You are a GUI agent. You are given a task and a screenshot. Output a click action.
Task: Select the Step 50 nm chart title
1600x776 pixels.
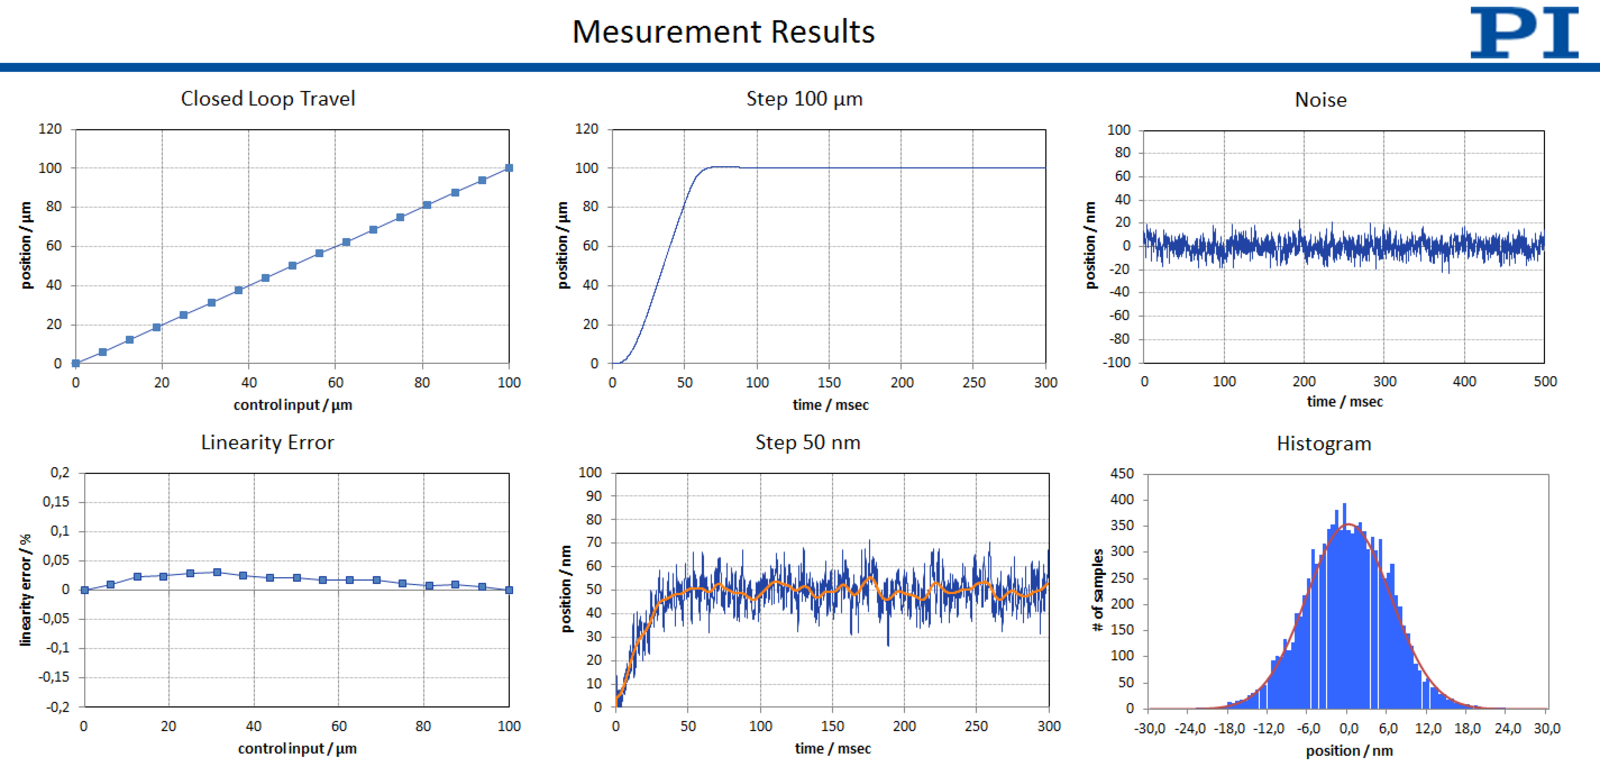tap(807, 443)
